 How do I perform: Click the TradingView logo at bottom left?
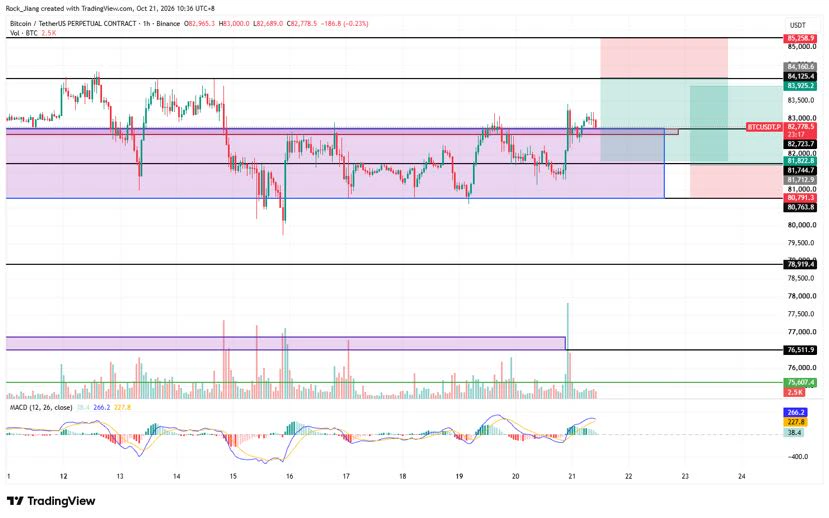[51, 501]
